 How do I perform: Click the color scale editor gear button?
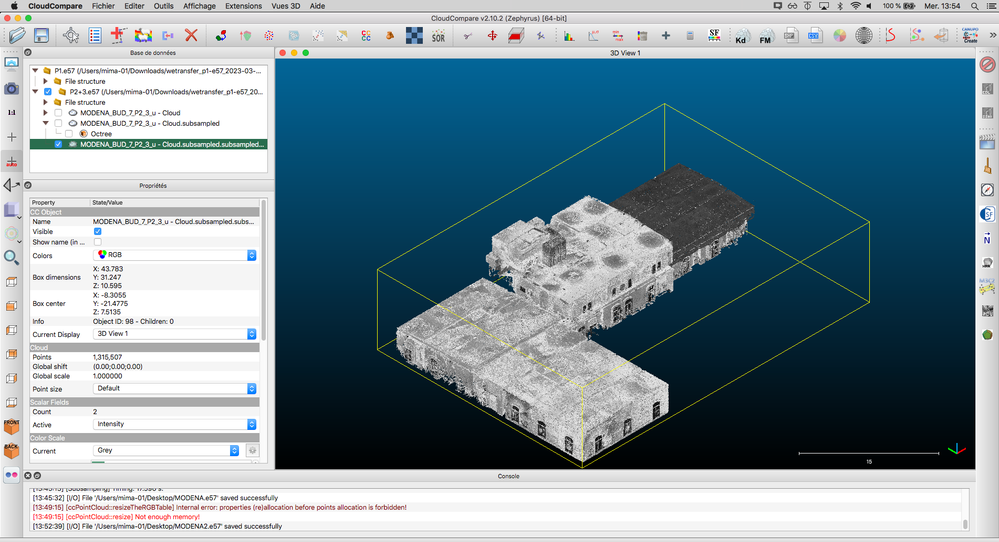pos(253,451)
